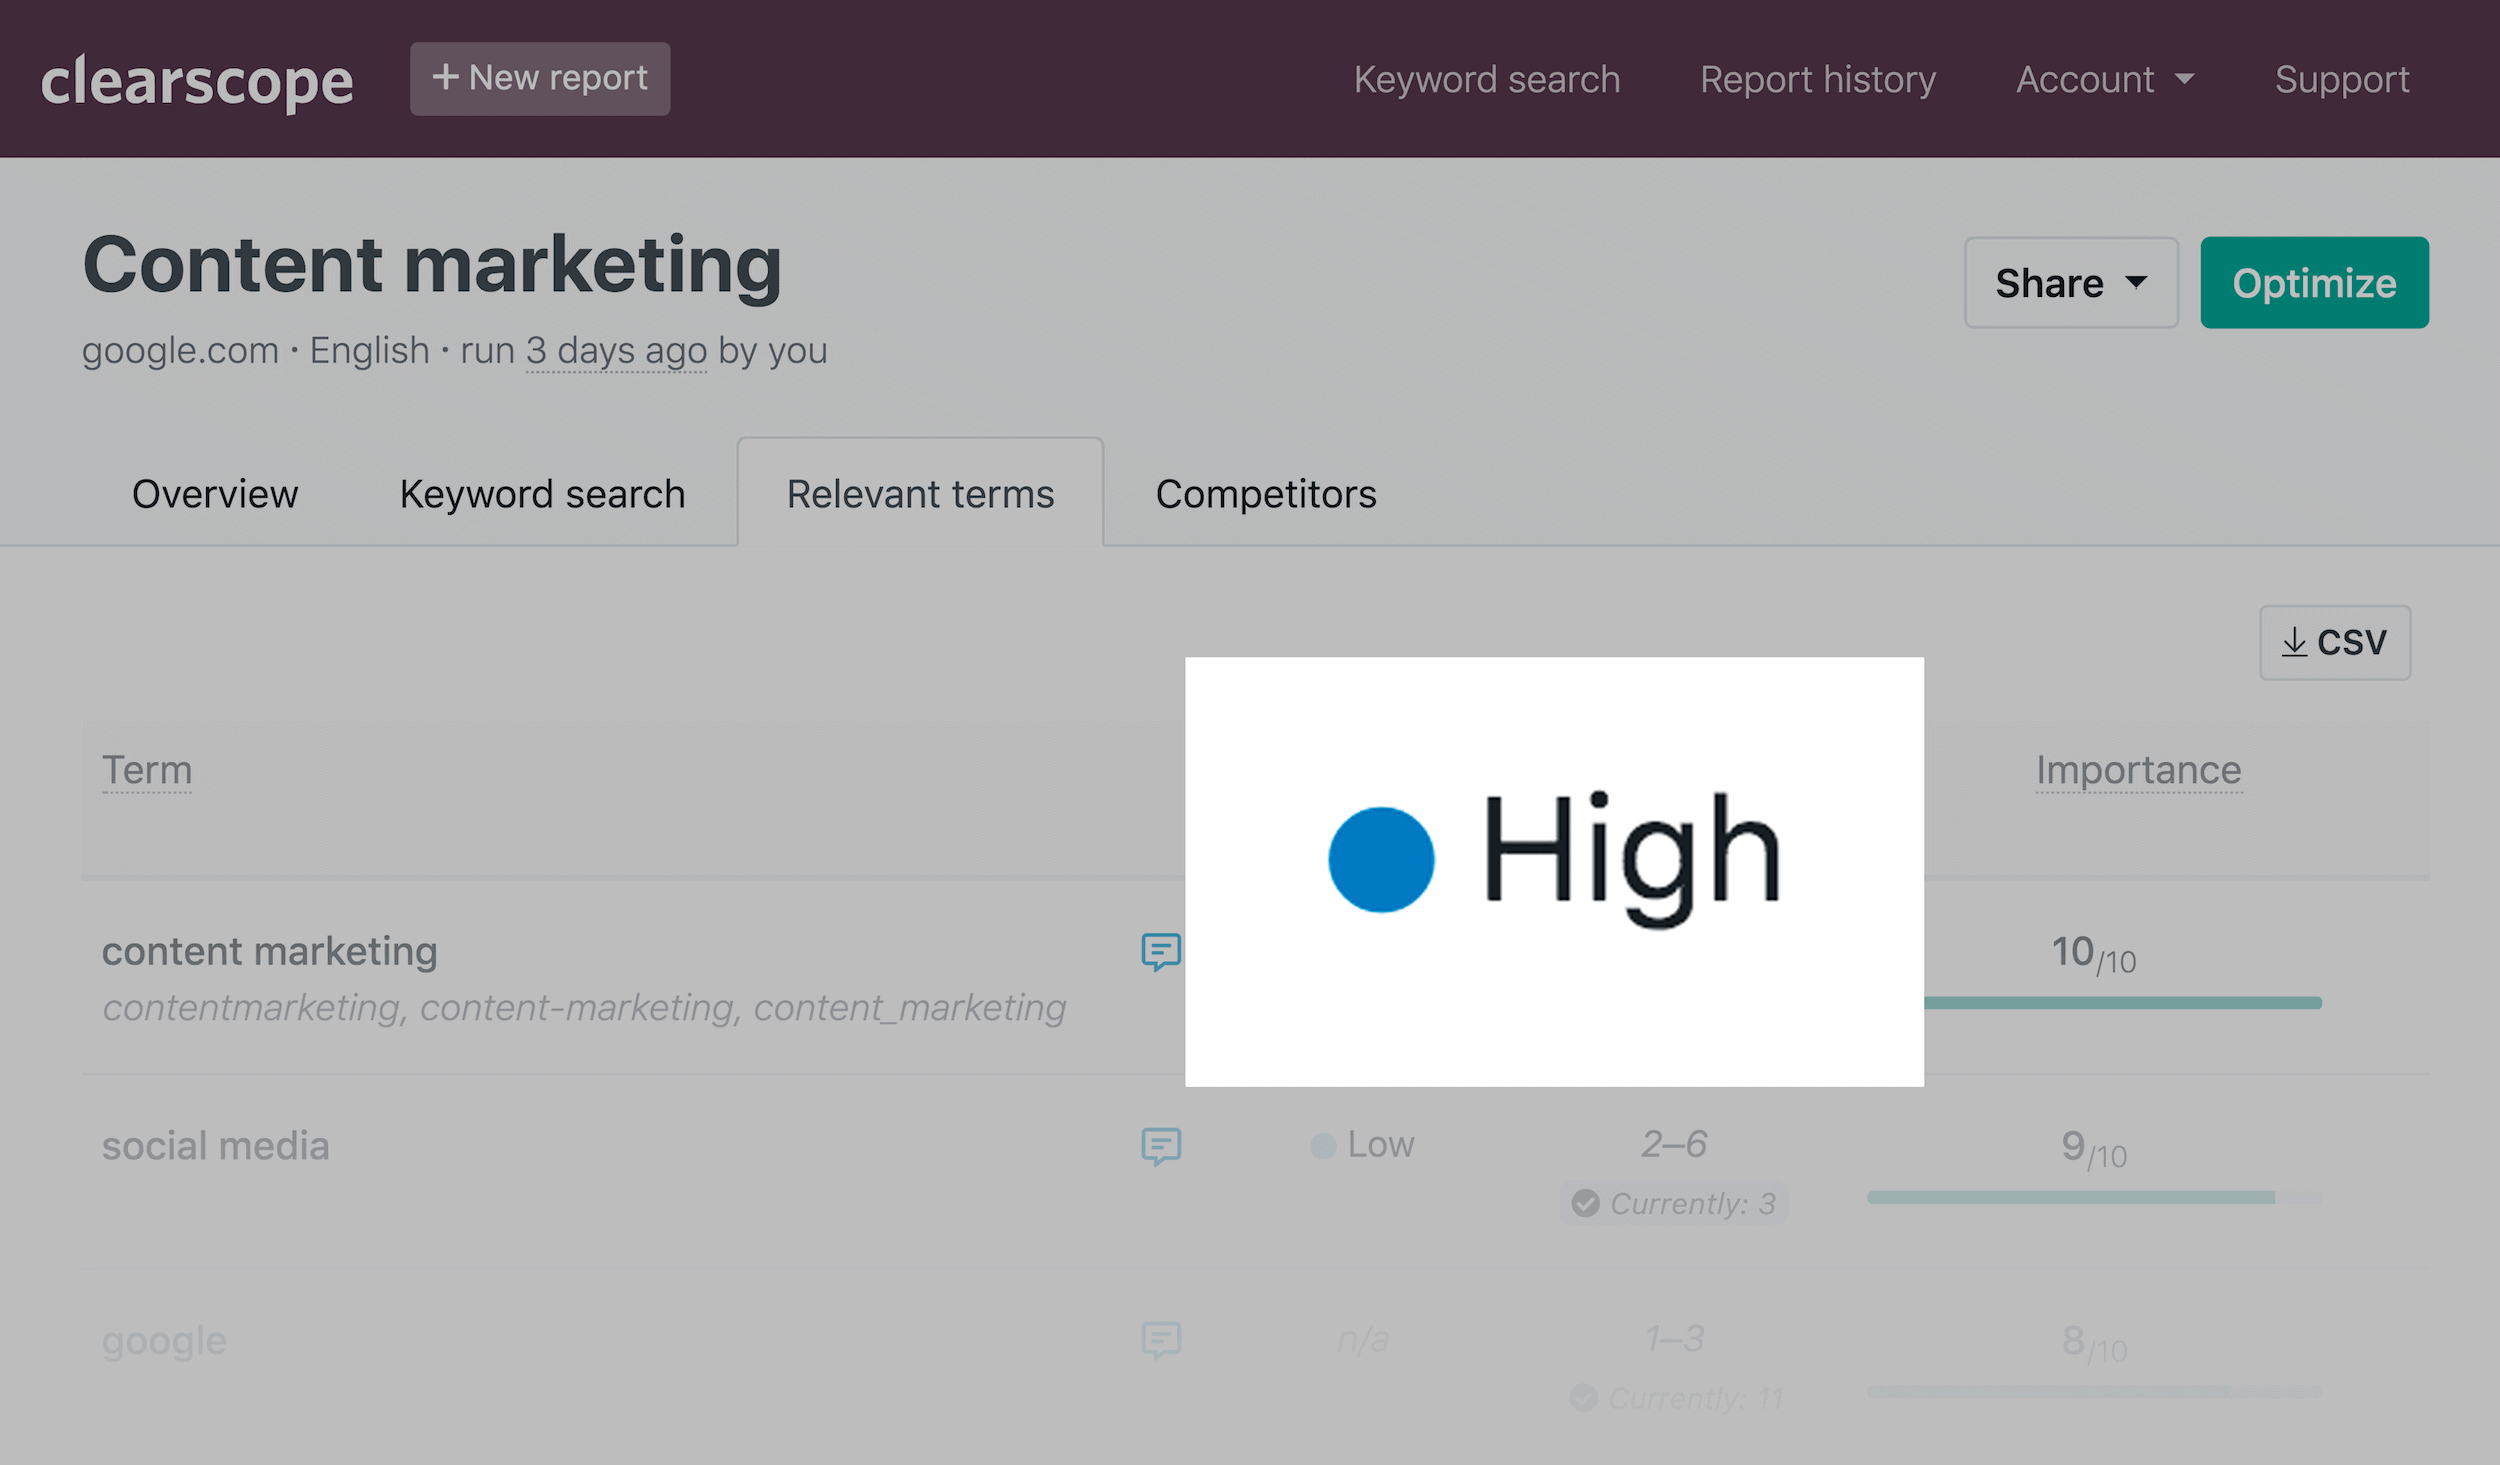Expand the Share options dropdown

click(x=2071, y=283)
